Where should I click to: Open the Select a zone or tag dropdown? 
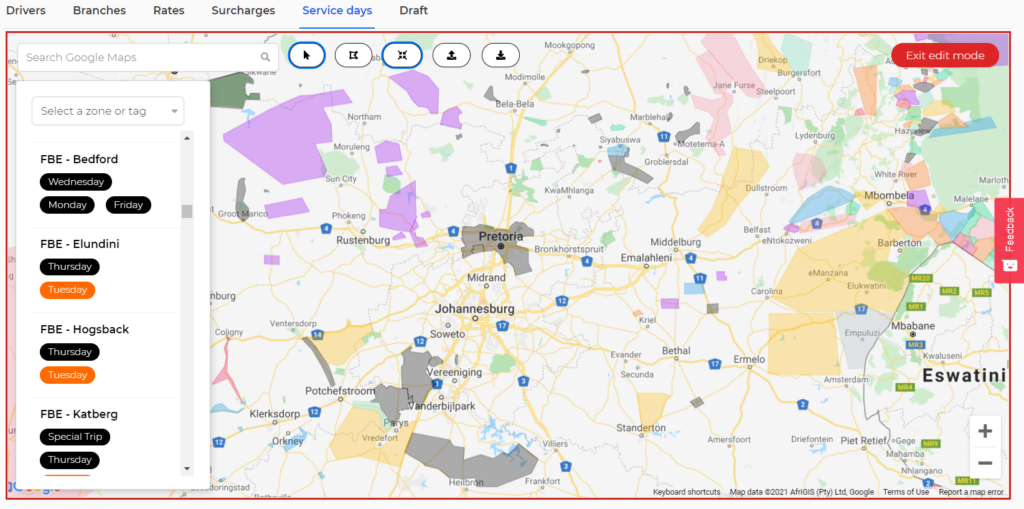(x=108, y=111)
